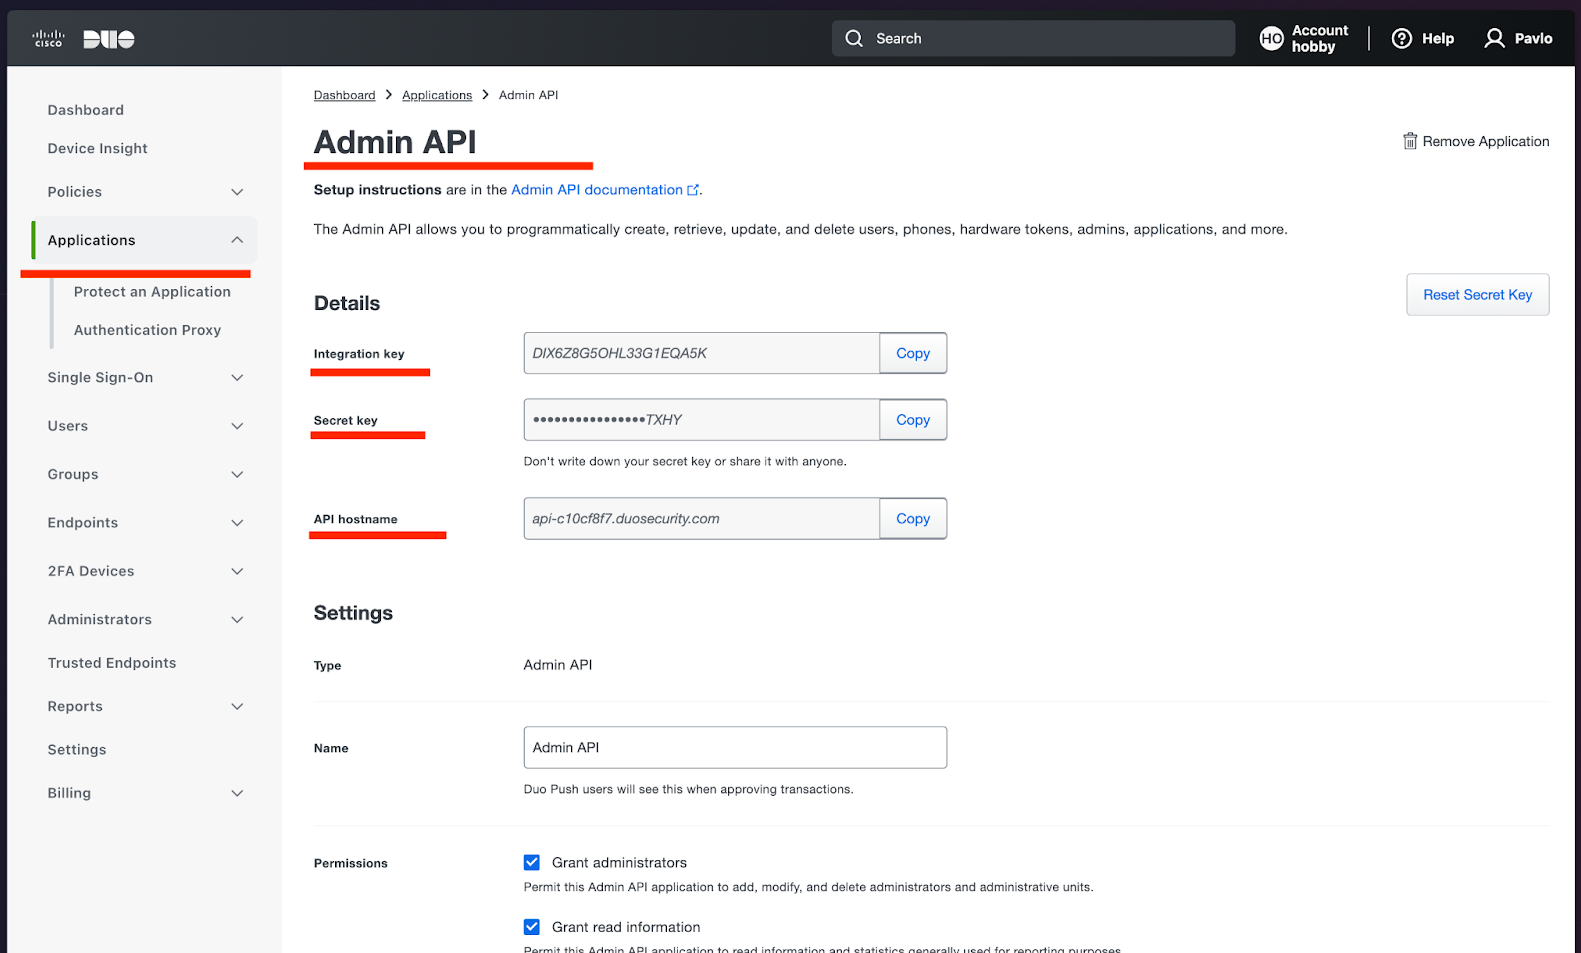The width and height of the screenshot is (1581, 953).
Task: Click the Name input with Admin API
Action: (735, 747)
